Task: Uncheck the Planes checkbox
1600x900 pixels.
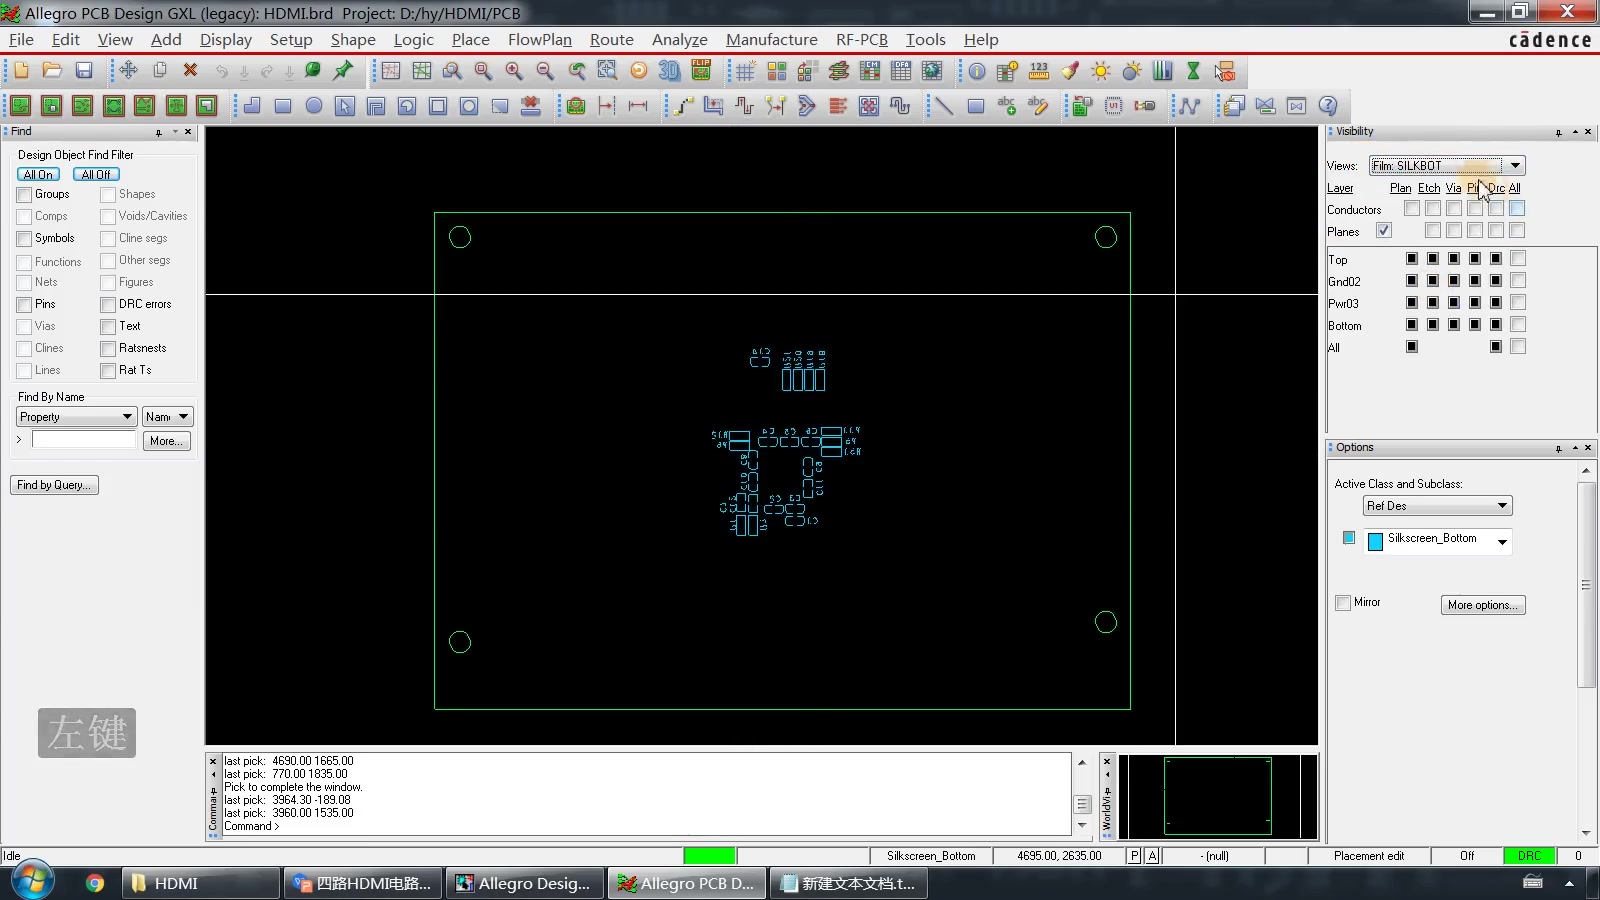Action: pyautogui.click(x=1384, y=231)
